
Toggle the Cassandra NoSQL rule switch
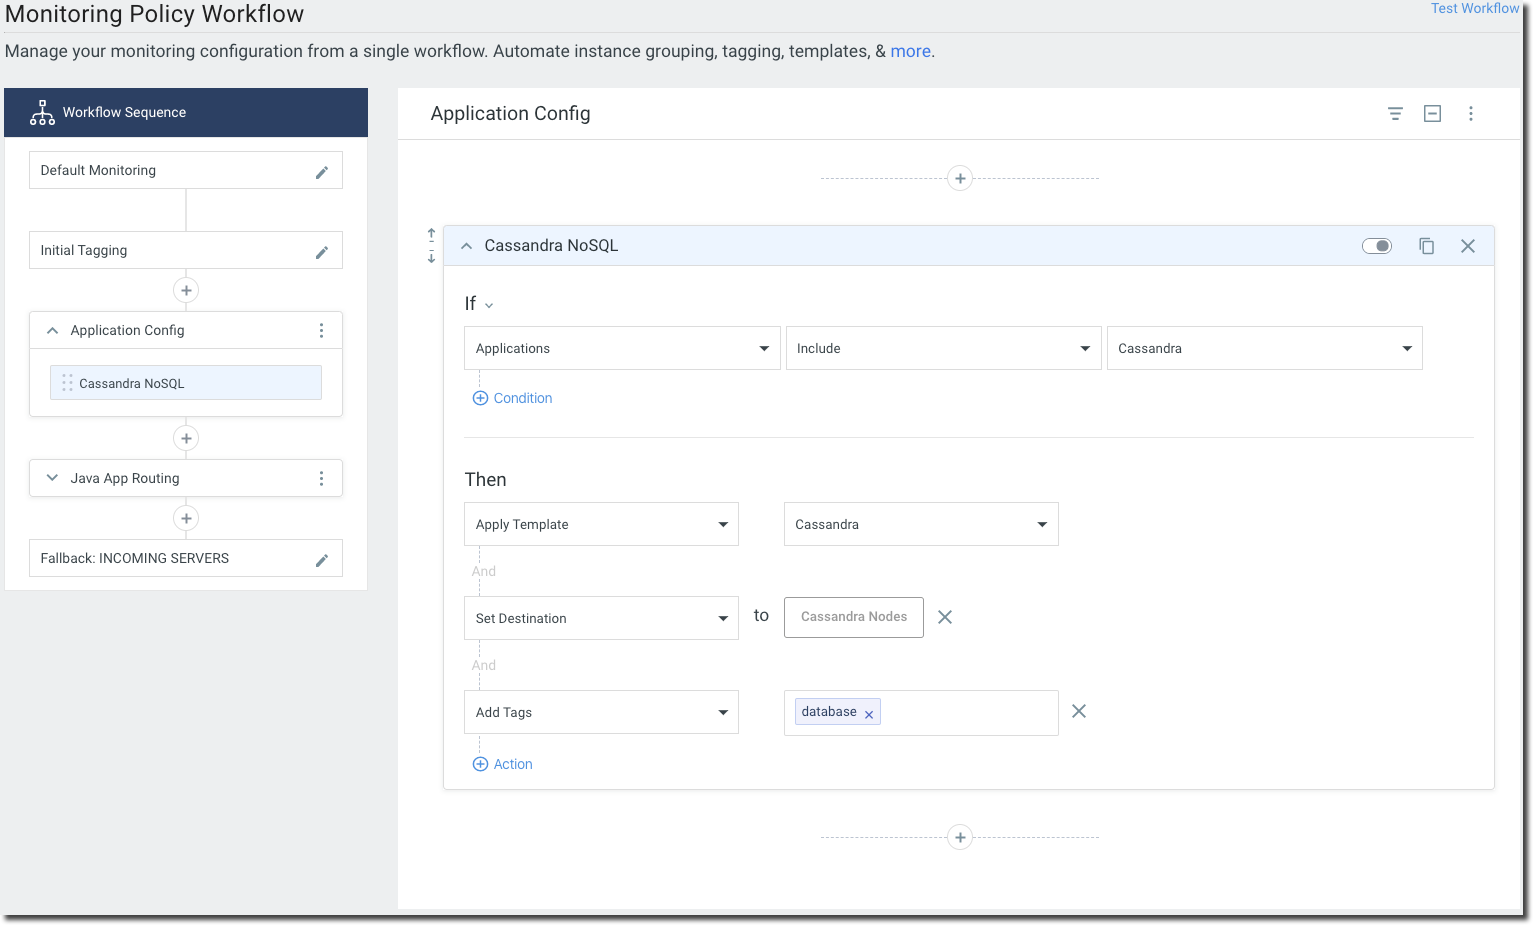pyautogui.click(x=1377, y=246)
